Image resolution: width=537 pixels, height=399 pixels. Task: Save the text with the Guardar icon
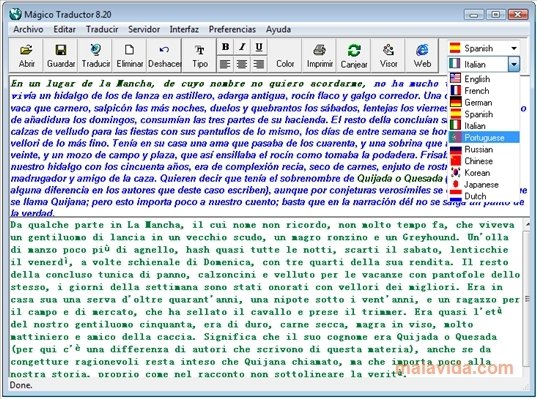[61, 55]
